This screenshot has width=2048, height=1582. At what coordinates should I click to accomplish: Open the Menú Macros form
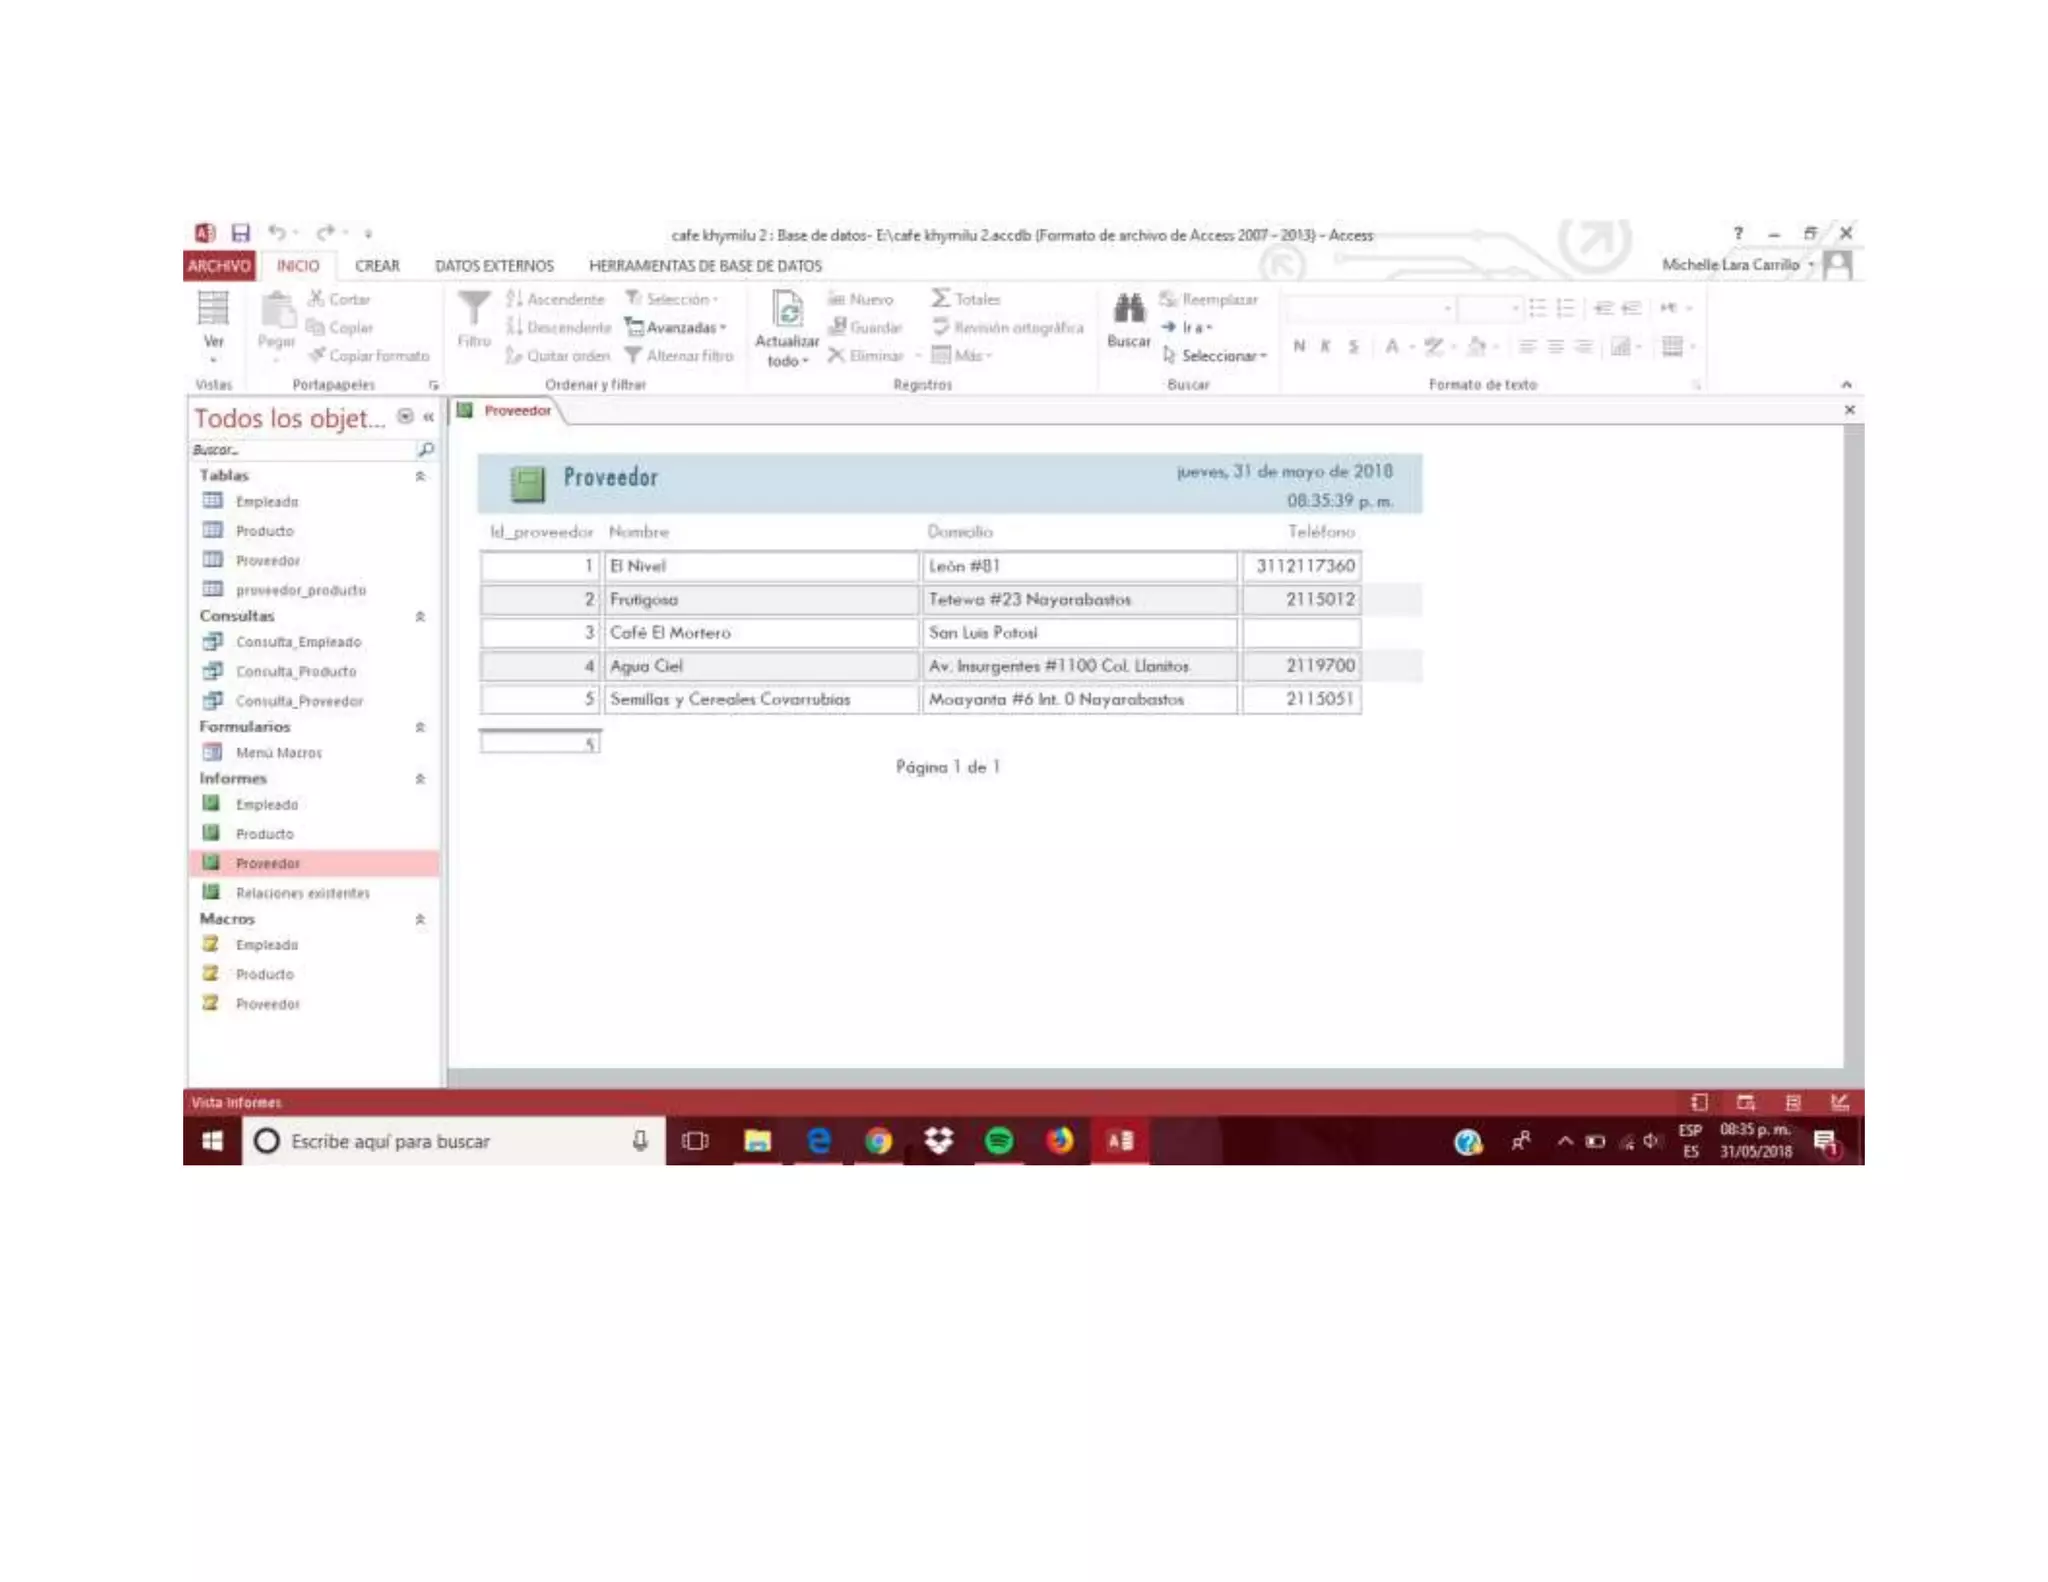click(278, 753)
